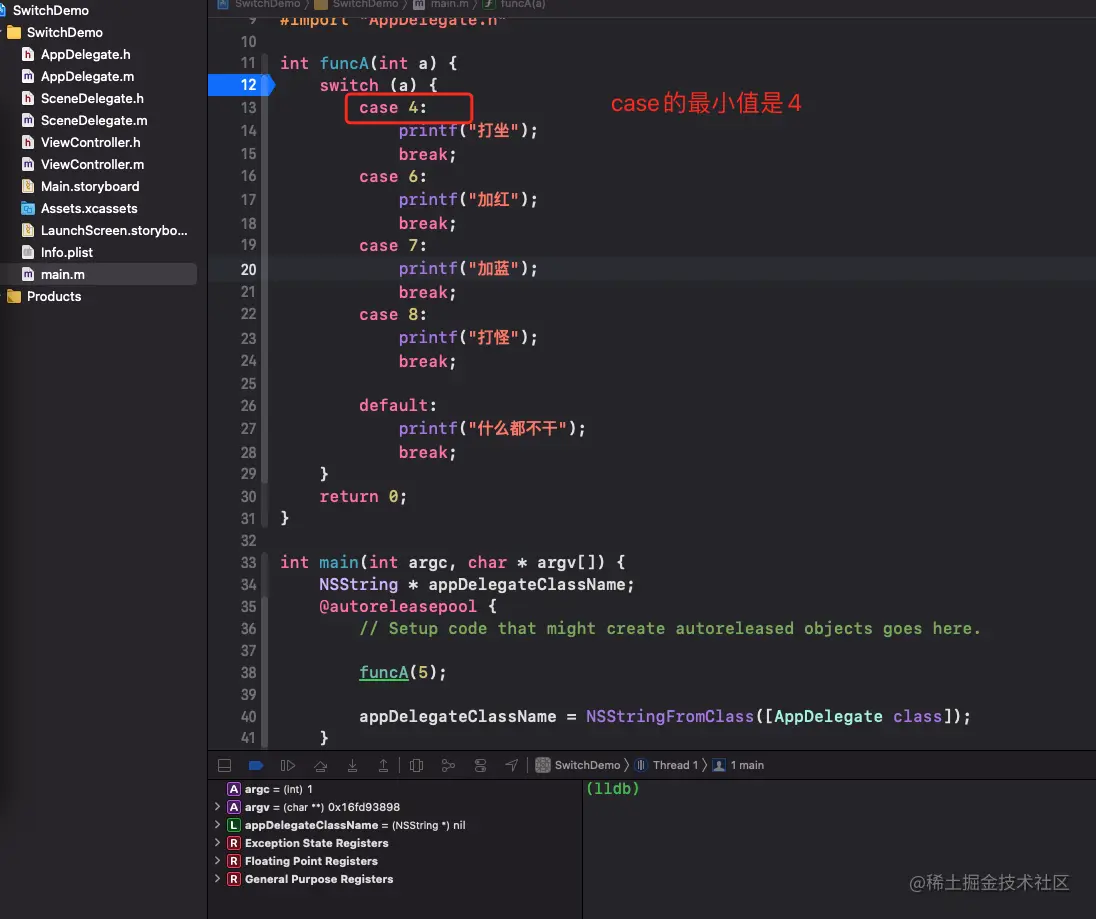Expand Floating Point Registers
Screen dimensions: 1096x919
[x=217, y=861]
